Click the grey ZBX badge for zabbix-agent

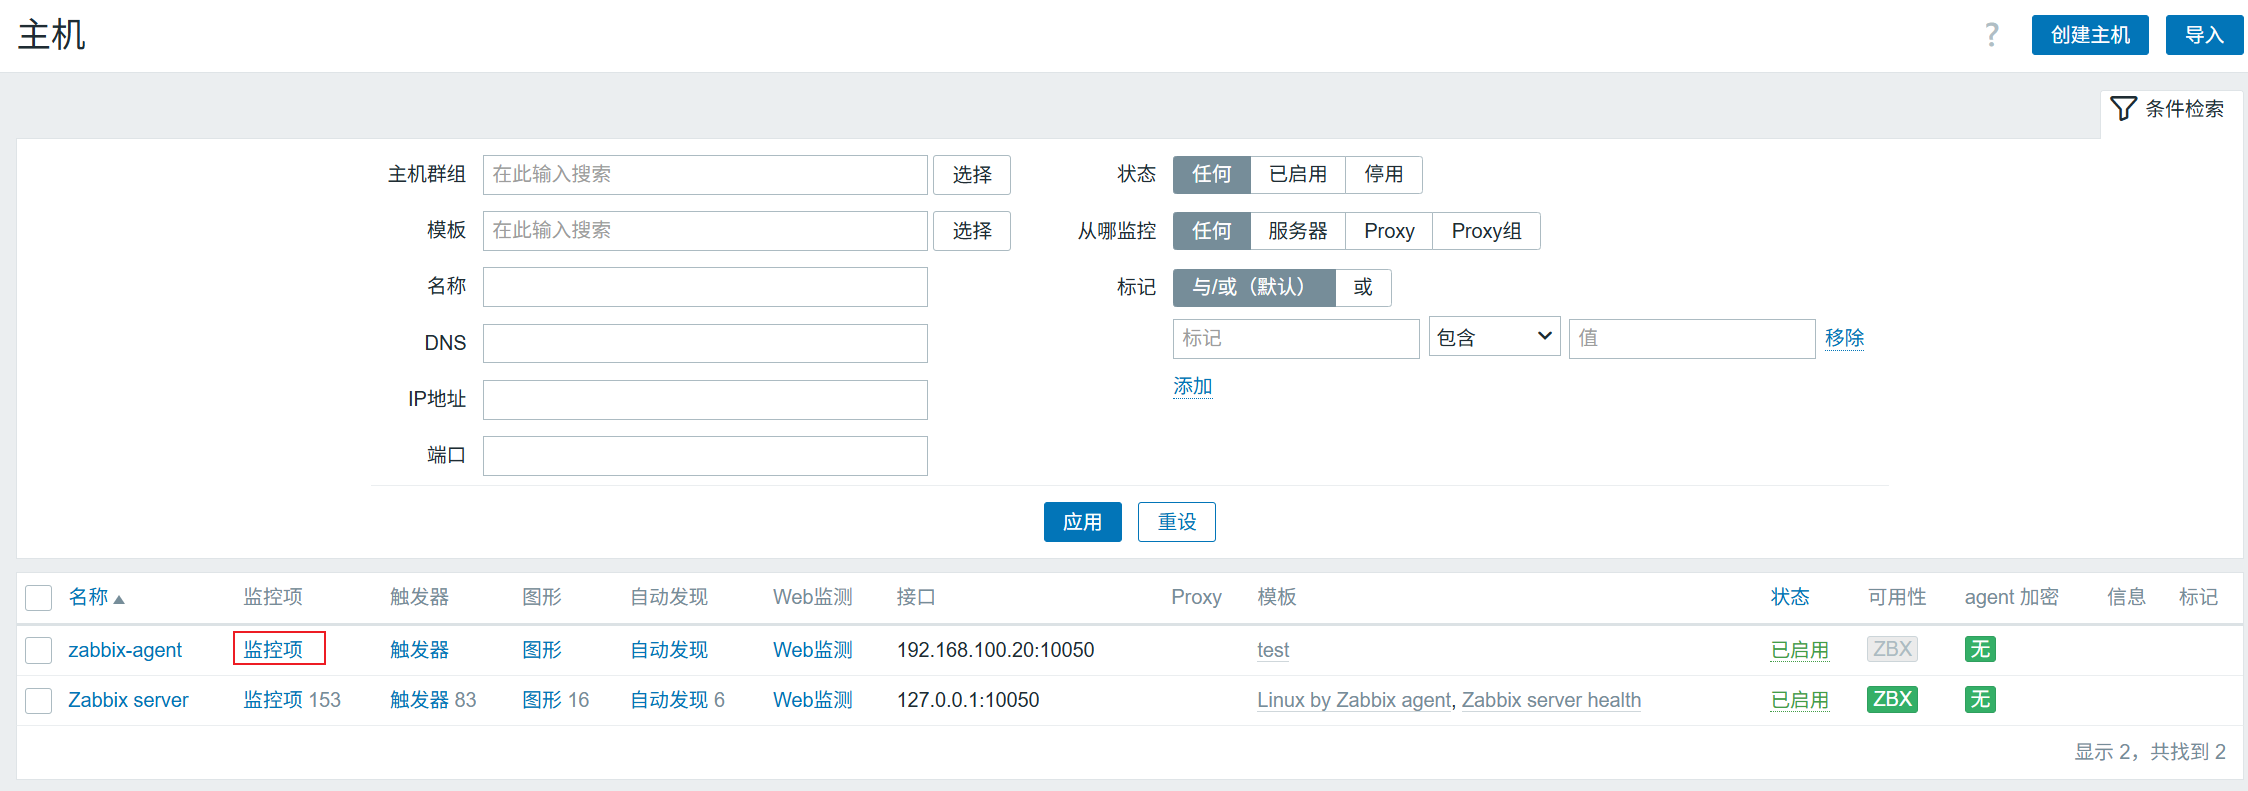coord(1892,649)
